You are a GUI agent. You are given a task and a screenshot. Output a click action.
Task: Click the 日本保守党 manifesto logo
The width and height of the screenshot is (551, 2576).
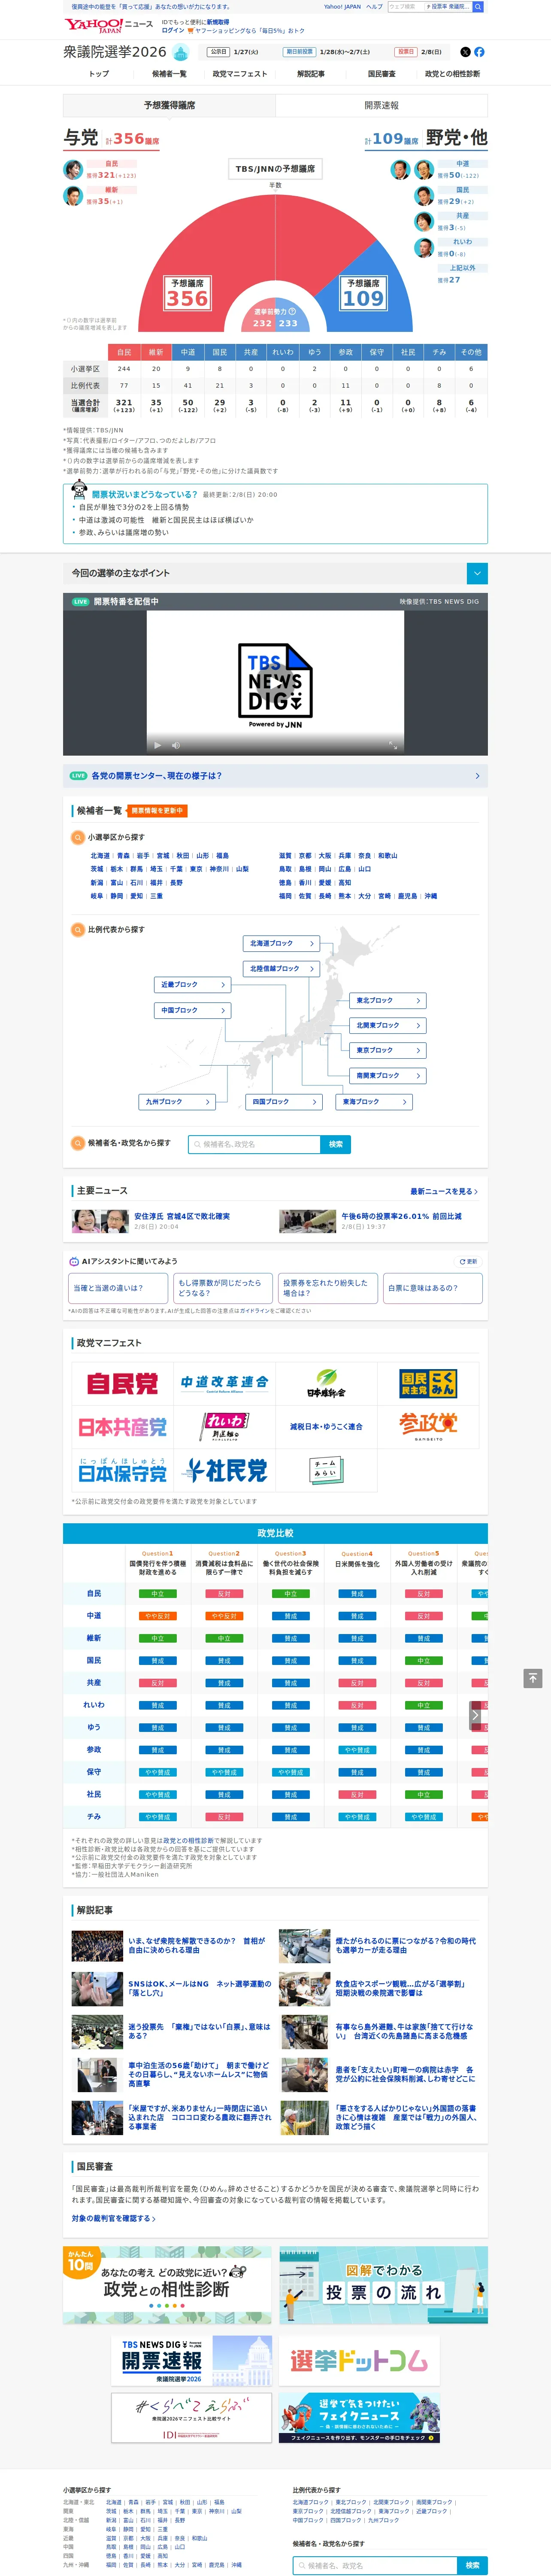(122, 1470)
